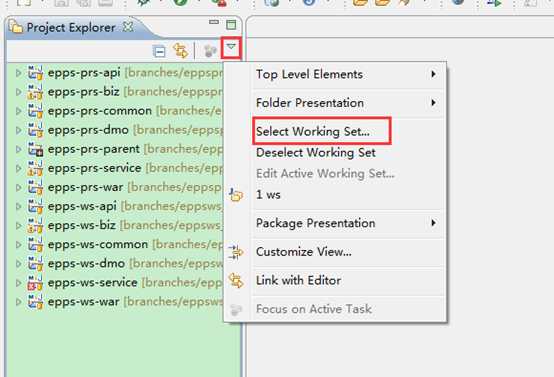Toggle Link with Editor toolbar icon
Image resolution: width=554 pixels, height=377 pixels.
point(181,51)
